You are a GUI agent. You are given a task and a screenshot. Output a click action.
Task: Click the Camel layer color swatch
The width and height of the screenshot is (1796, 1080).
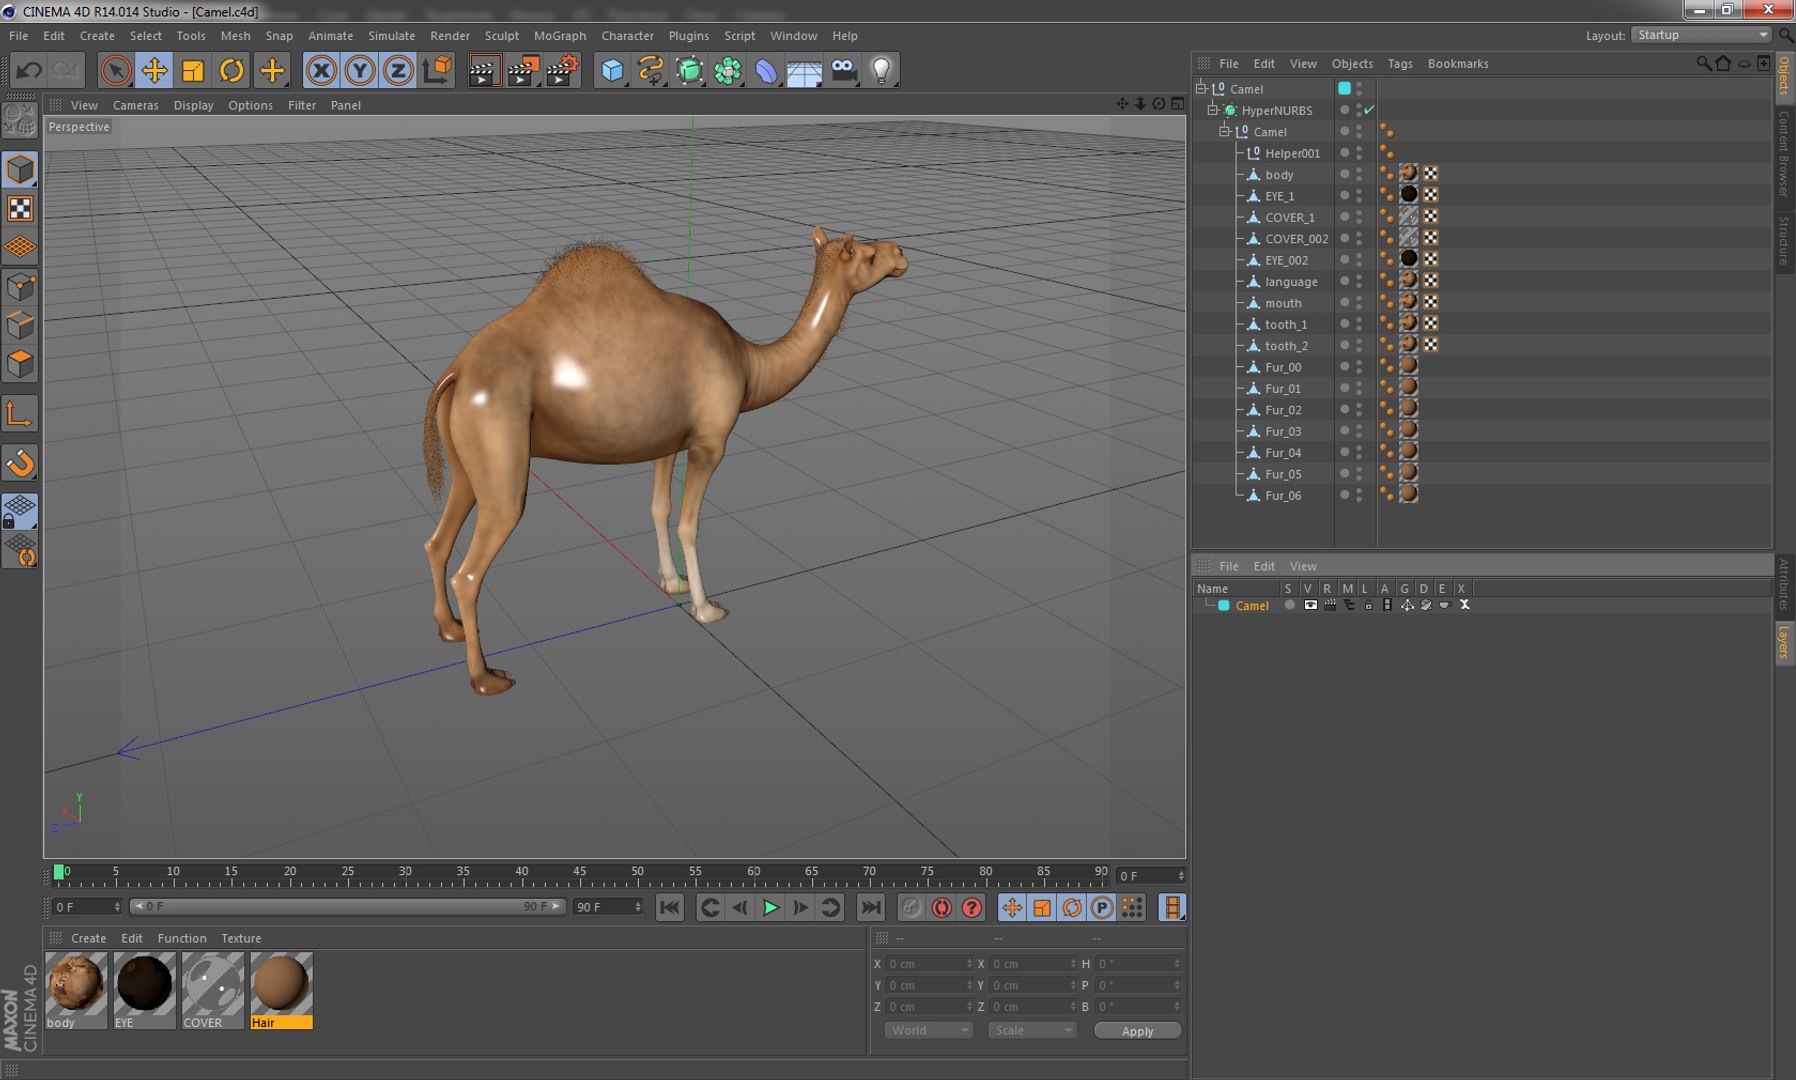(1224, 605)
